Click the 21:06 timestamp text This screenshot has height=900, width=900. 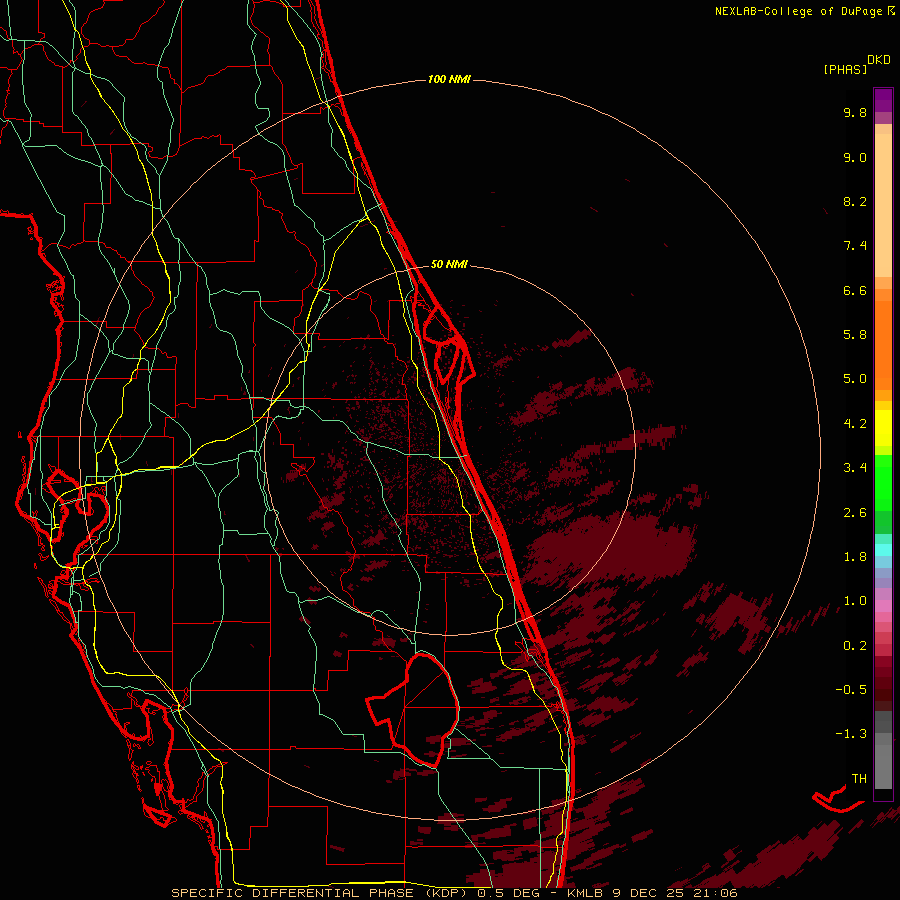click(715, 893)
